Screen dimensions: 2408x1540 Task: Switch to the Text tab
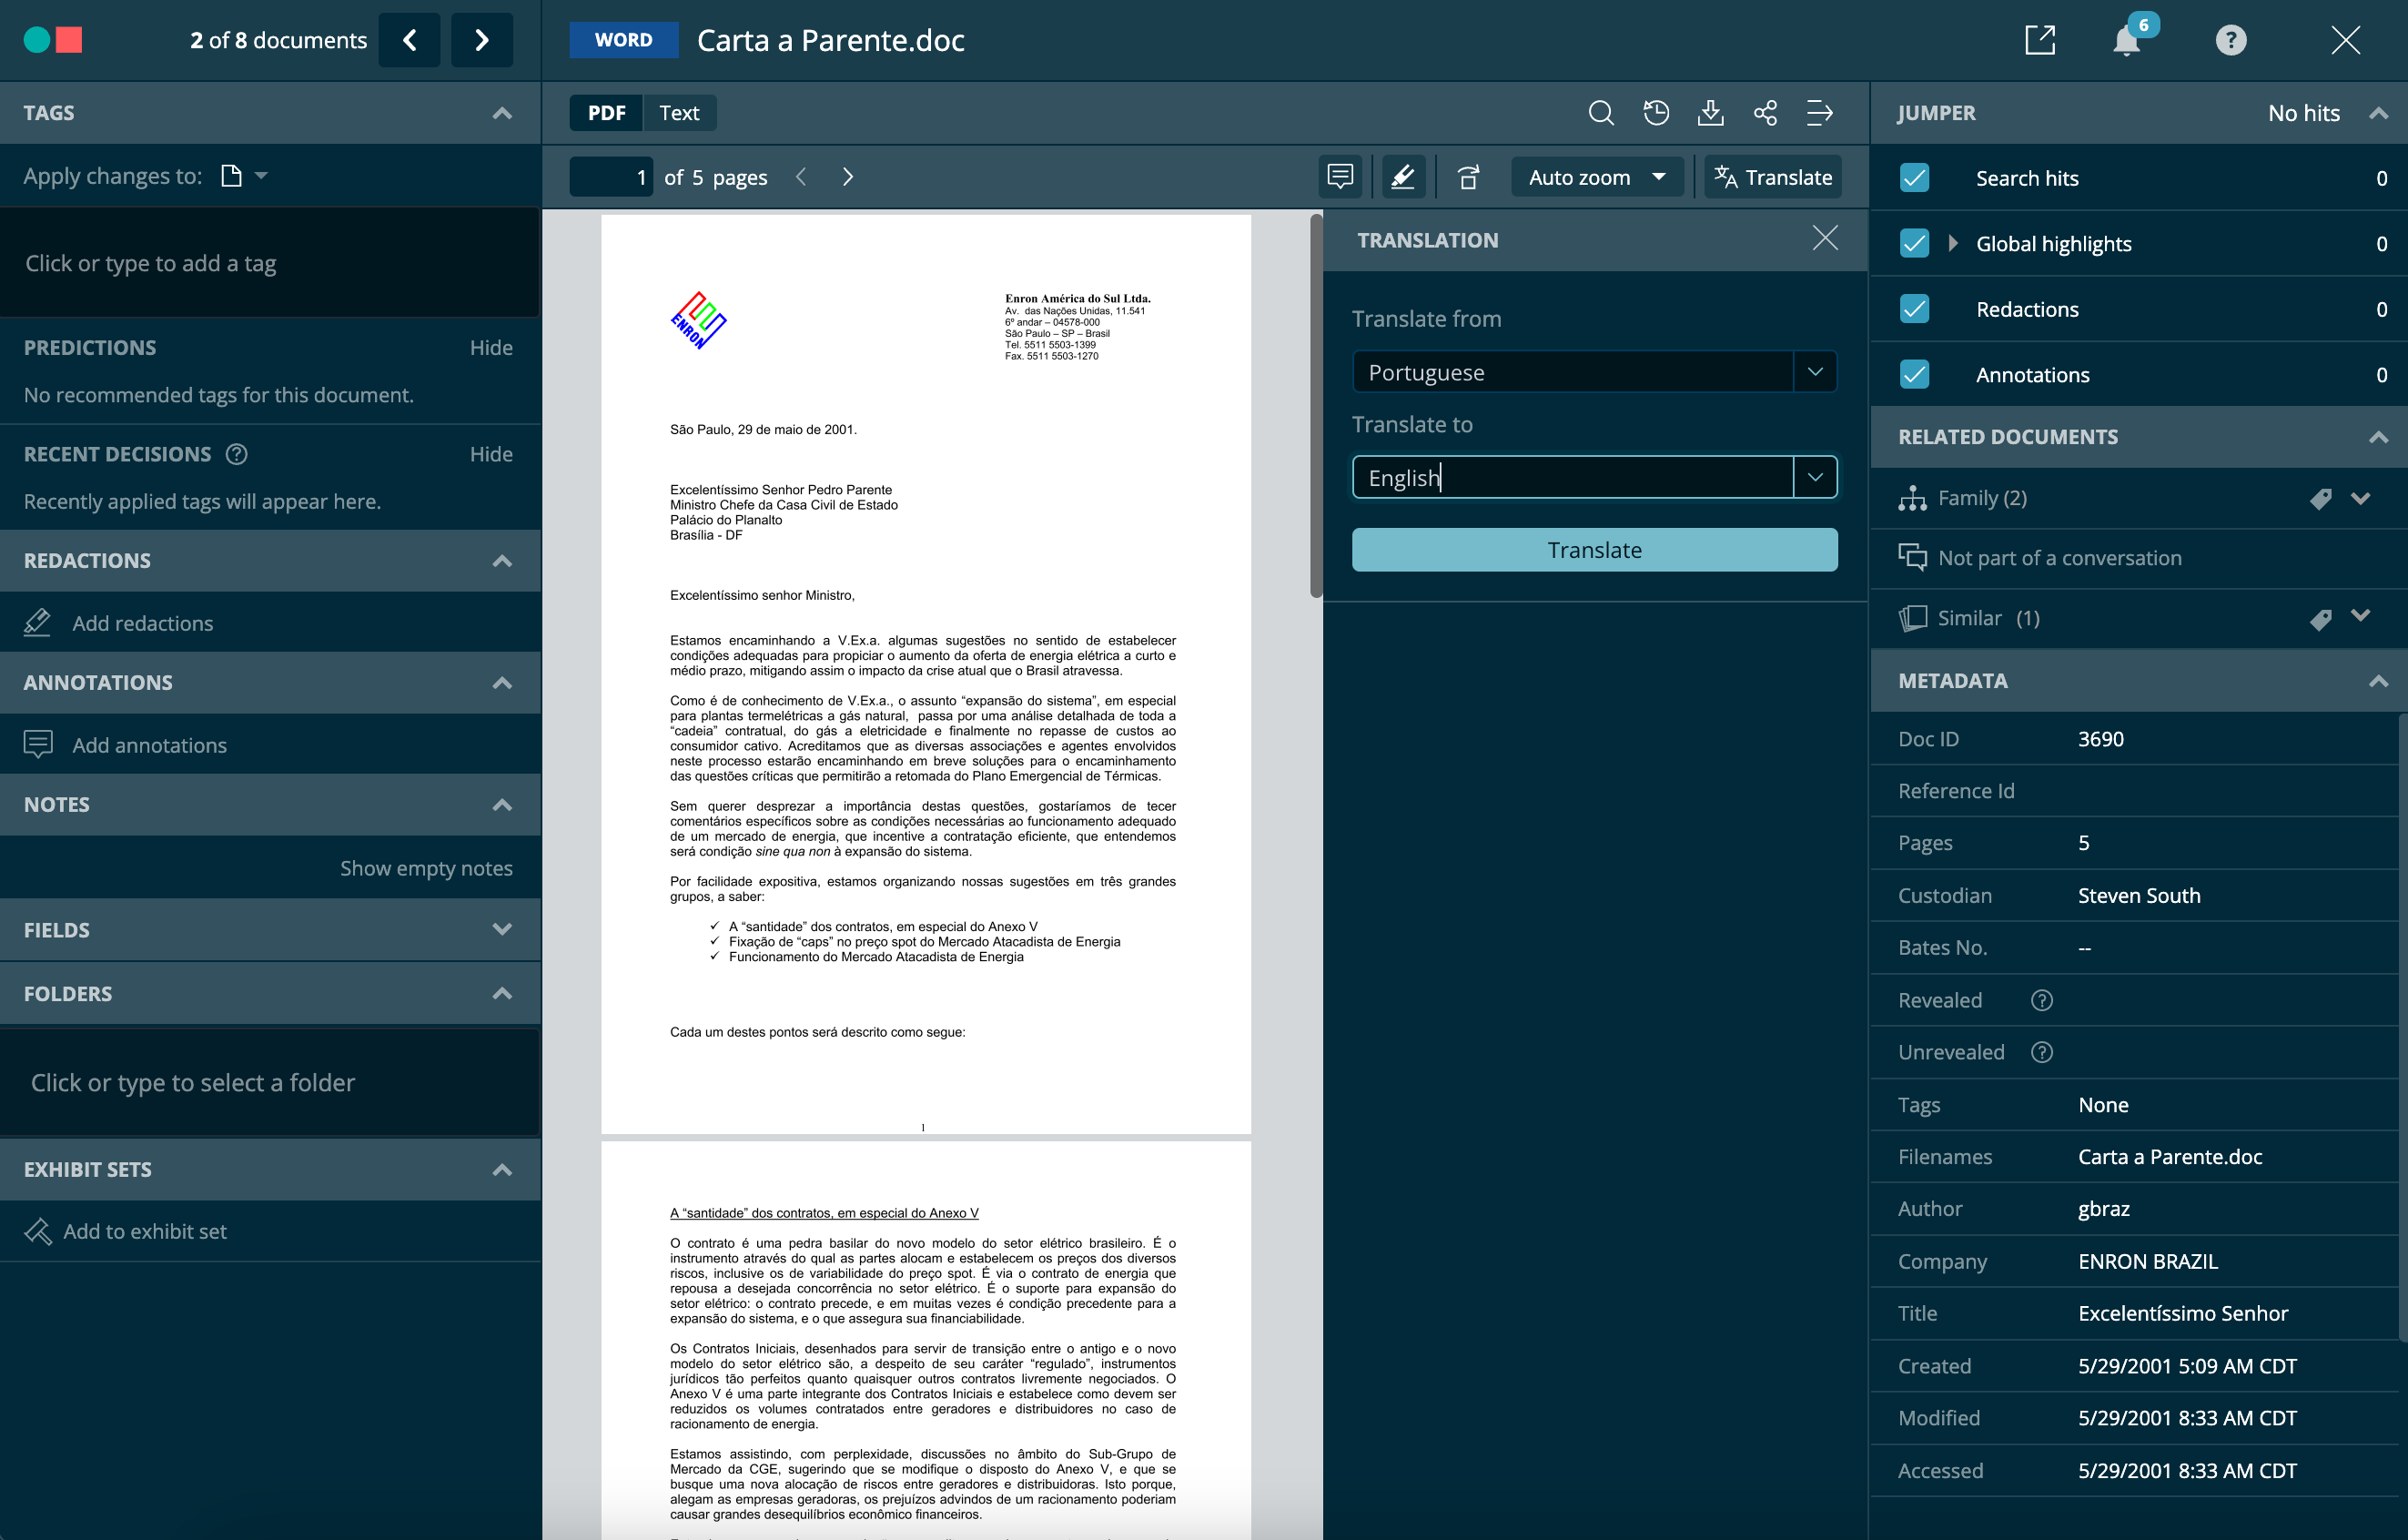[680, 112]
